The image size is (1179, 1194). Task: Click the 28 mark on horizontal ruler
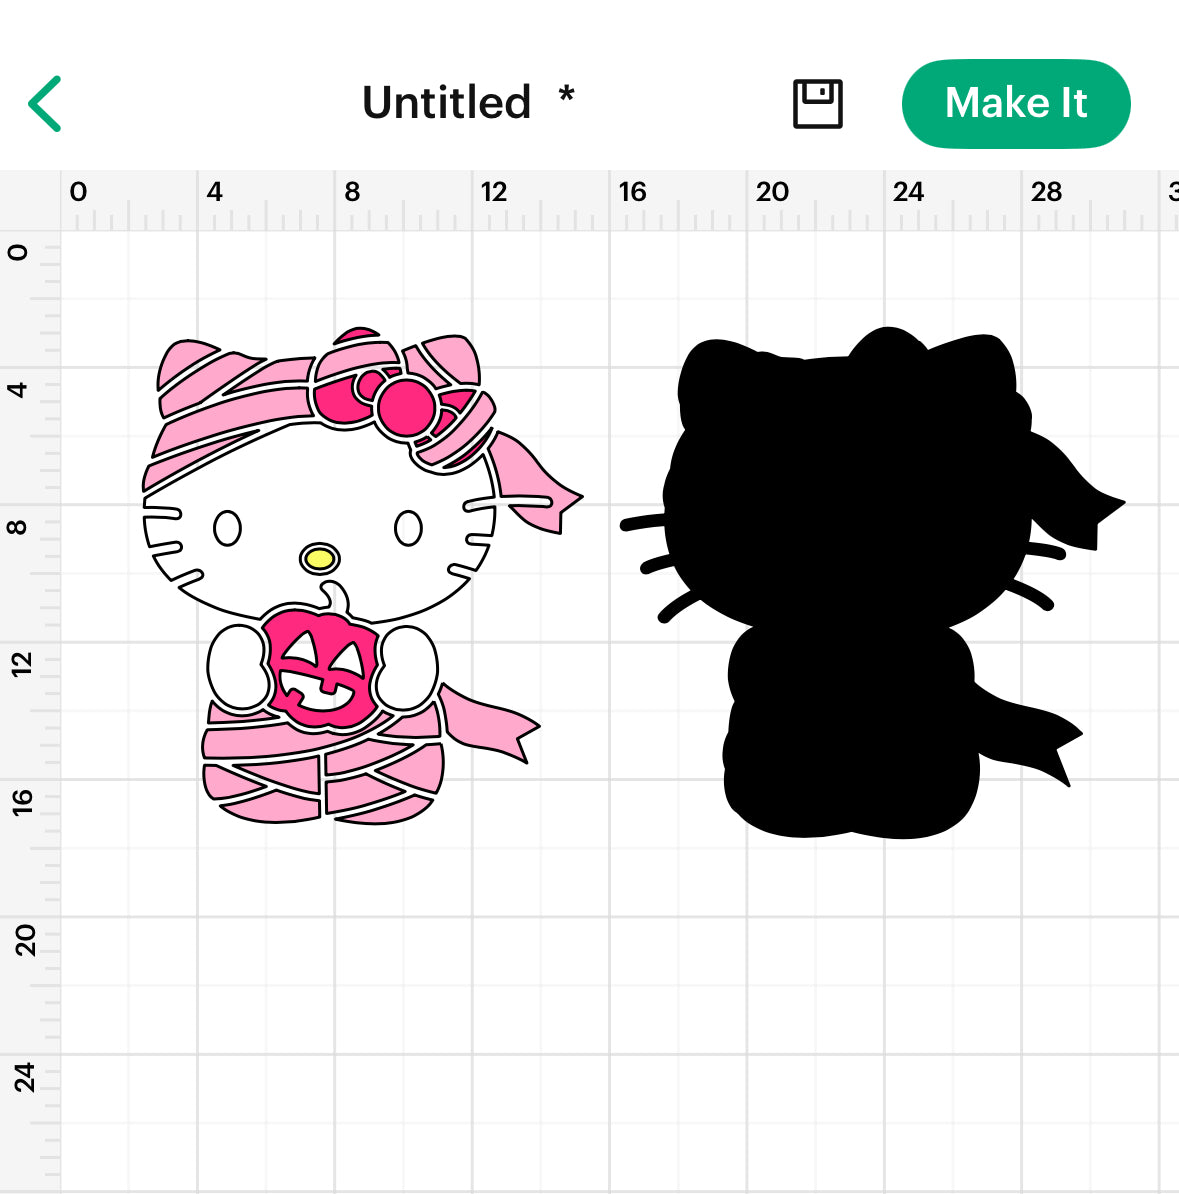[1046, 192]
